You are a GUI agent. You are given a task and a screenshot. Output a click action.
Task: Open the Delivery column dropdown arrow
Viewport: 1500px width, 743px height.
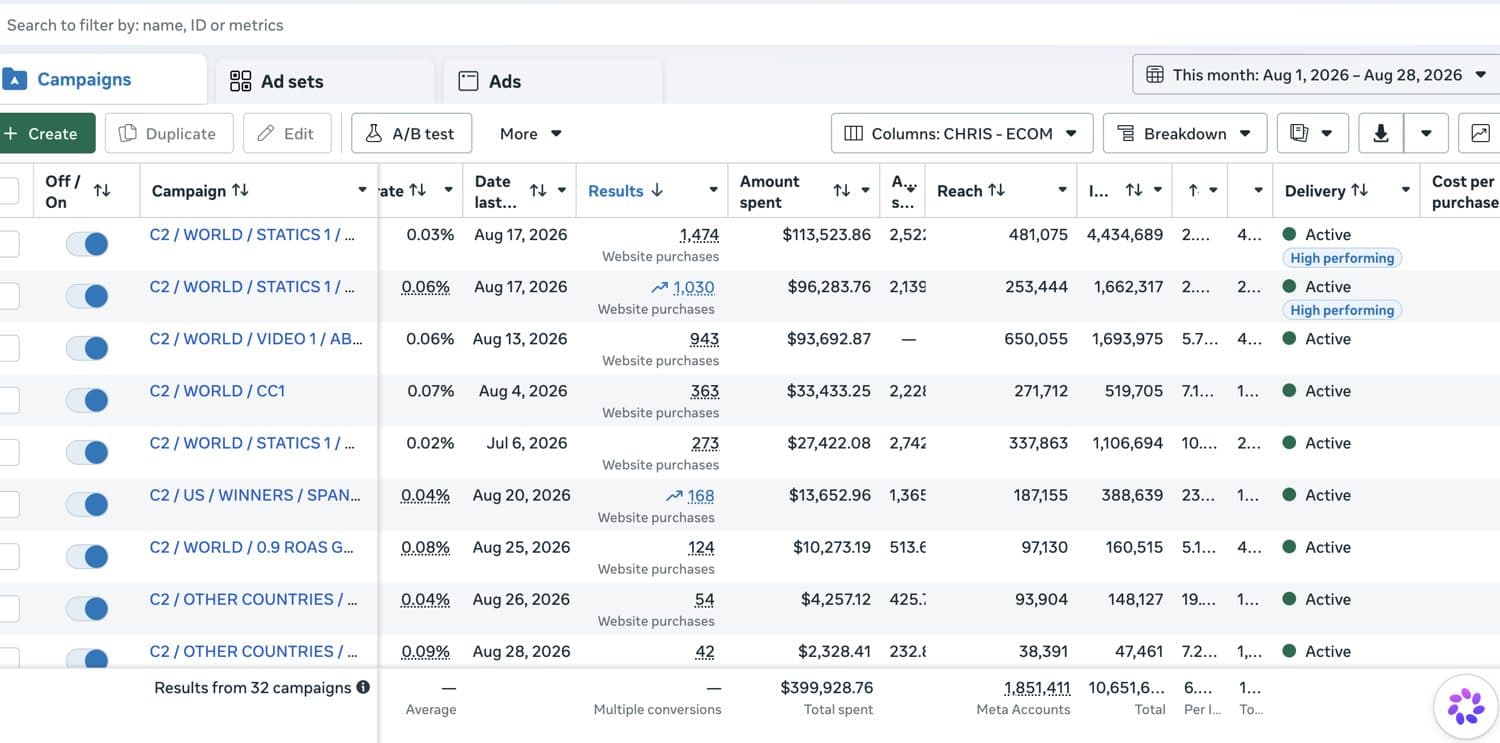tap(1406, 190)
